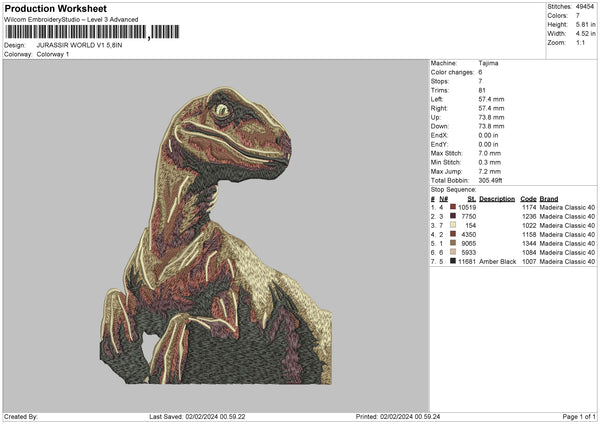Click the Machine value 'Tajima'
Screen dimensions: 600x424
(x=488, y=63)
